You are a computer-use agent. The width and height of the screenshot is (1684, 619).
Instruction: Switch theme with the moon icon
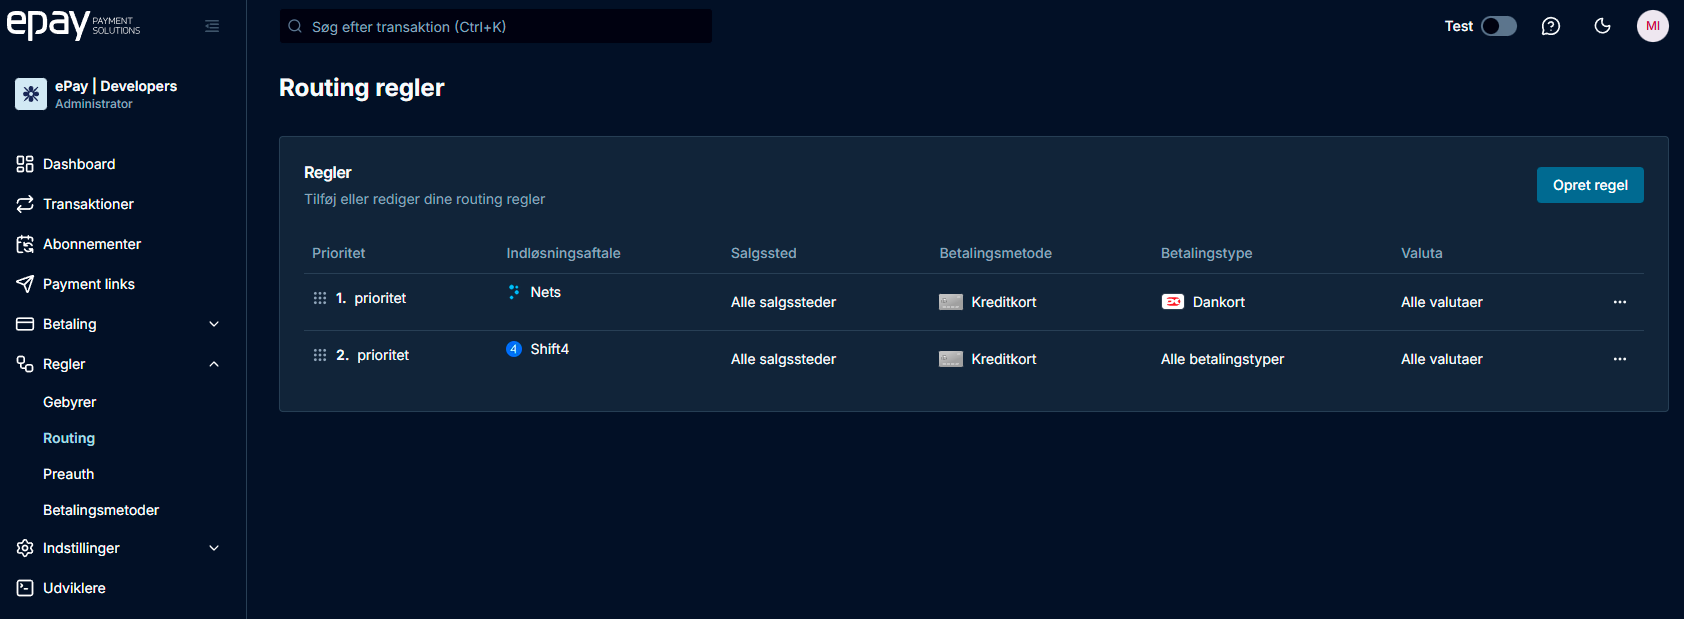click(1602, 26)
